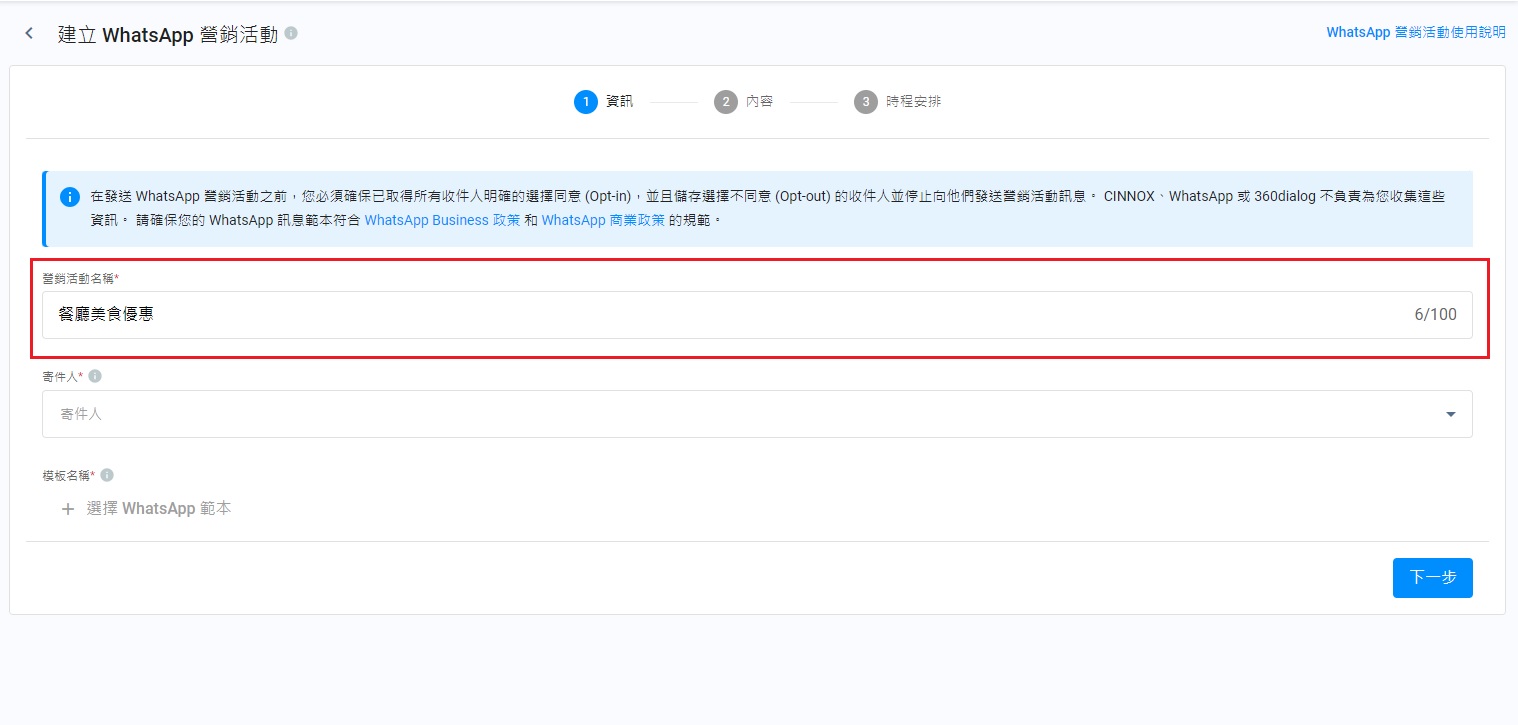Click the 建立 WhatsApp 營銷活動 page title
Image resolution: width=1518 pixels, height=725 pixels.
pos(168,34)
